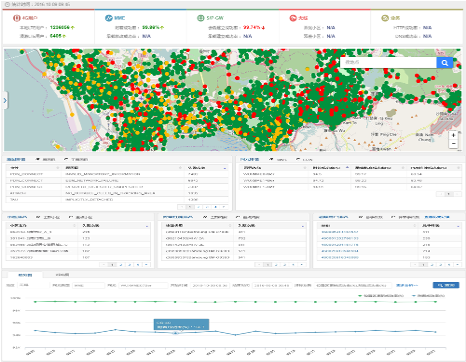This screenshot has height=362, width=466.
Task: Click the end time field in the chart filters
Action: [272, 285]
